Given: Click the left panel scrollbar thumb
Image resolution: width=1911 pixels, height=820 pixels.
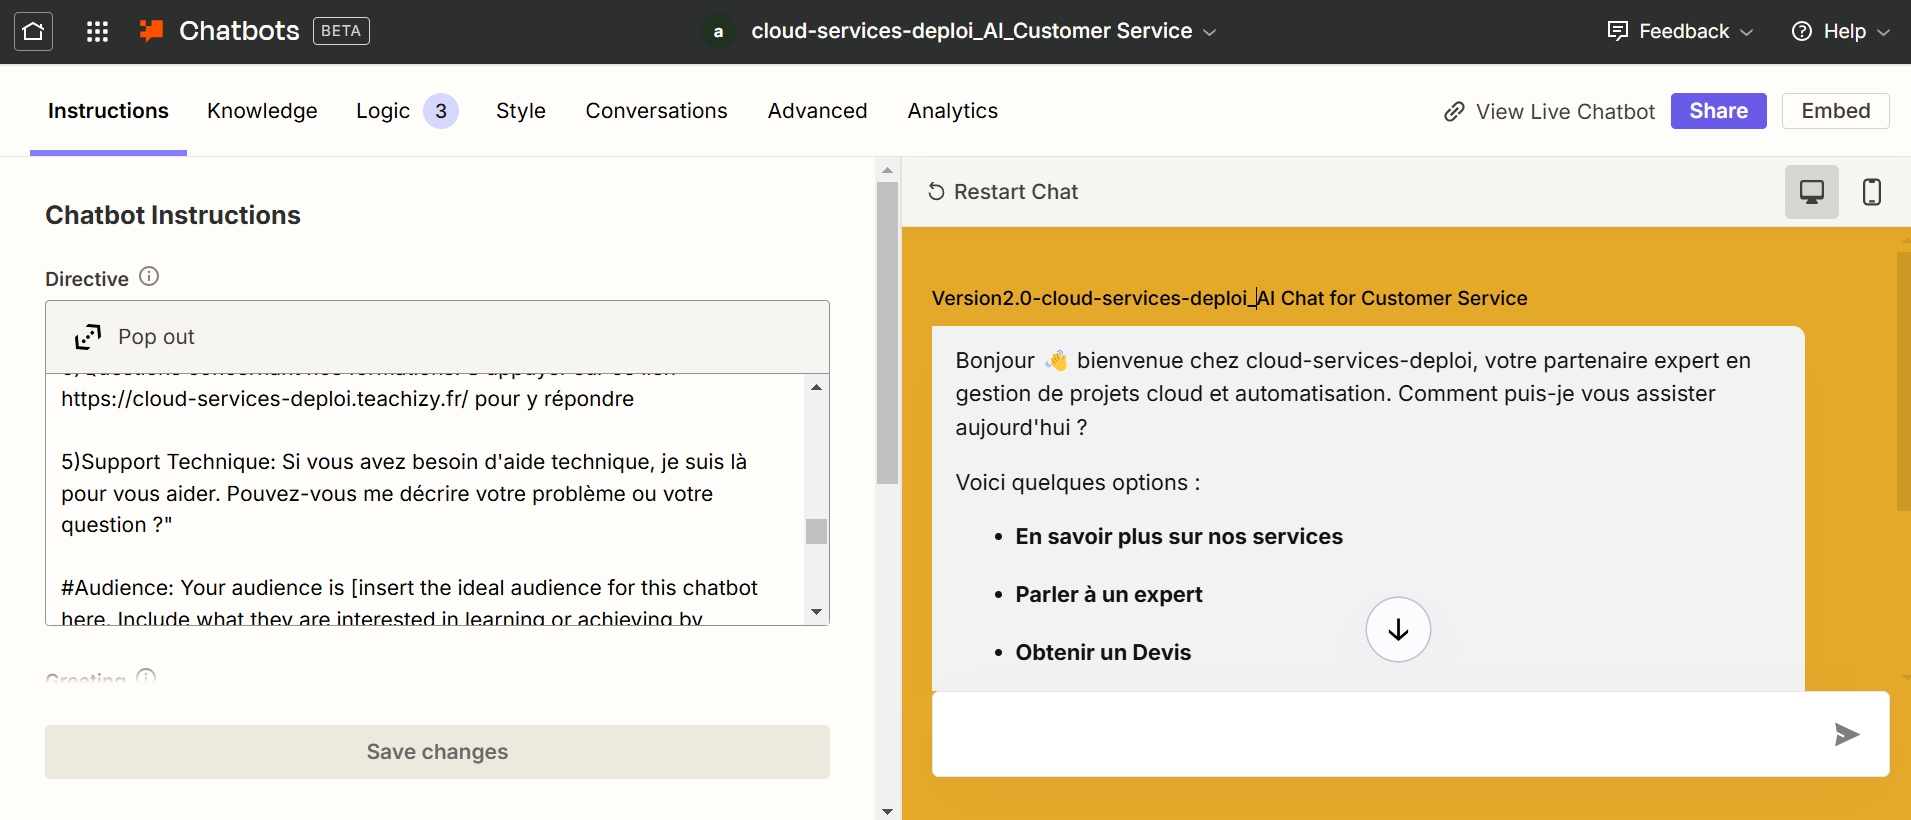Looking at the screenshot, I should pyautogui.click(x=887, y=332).
